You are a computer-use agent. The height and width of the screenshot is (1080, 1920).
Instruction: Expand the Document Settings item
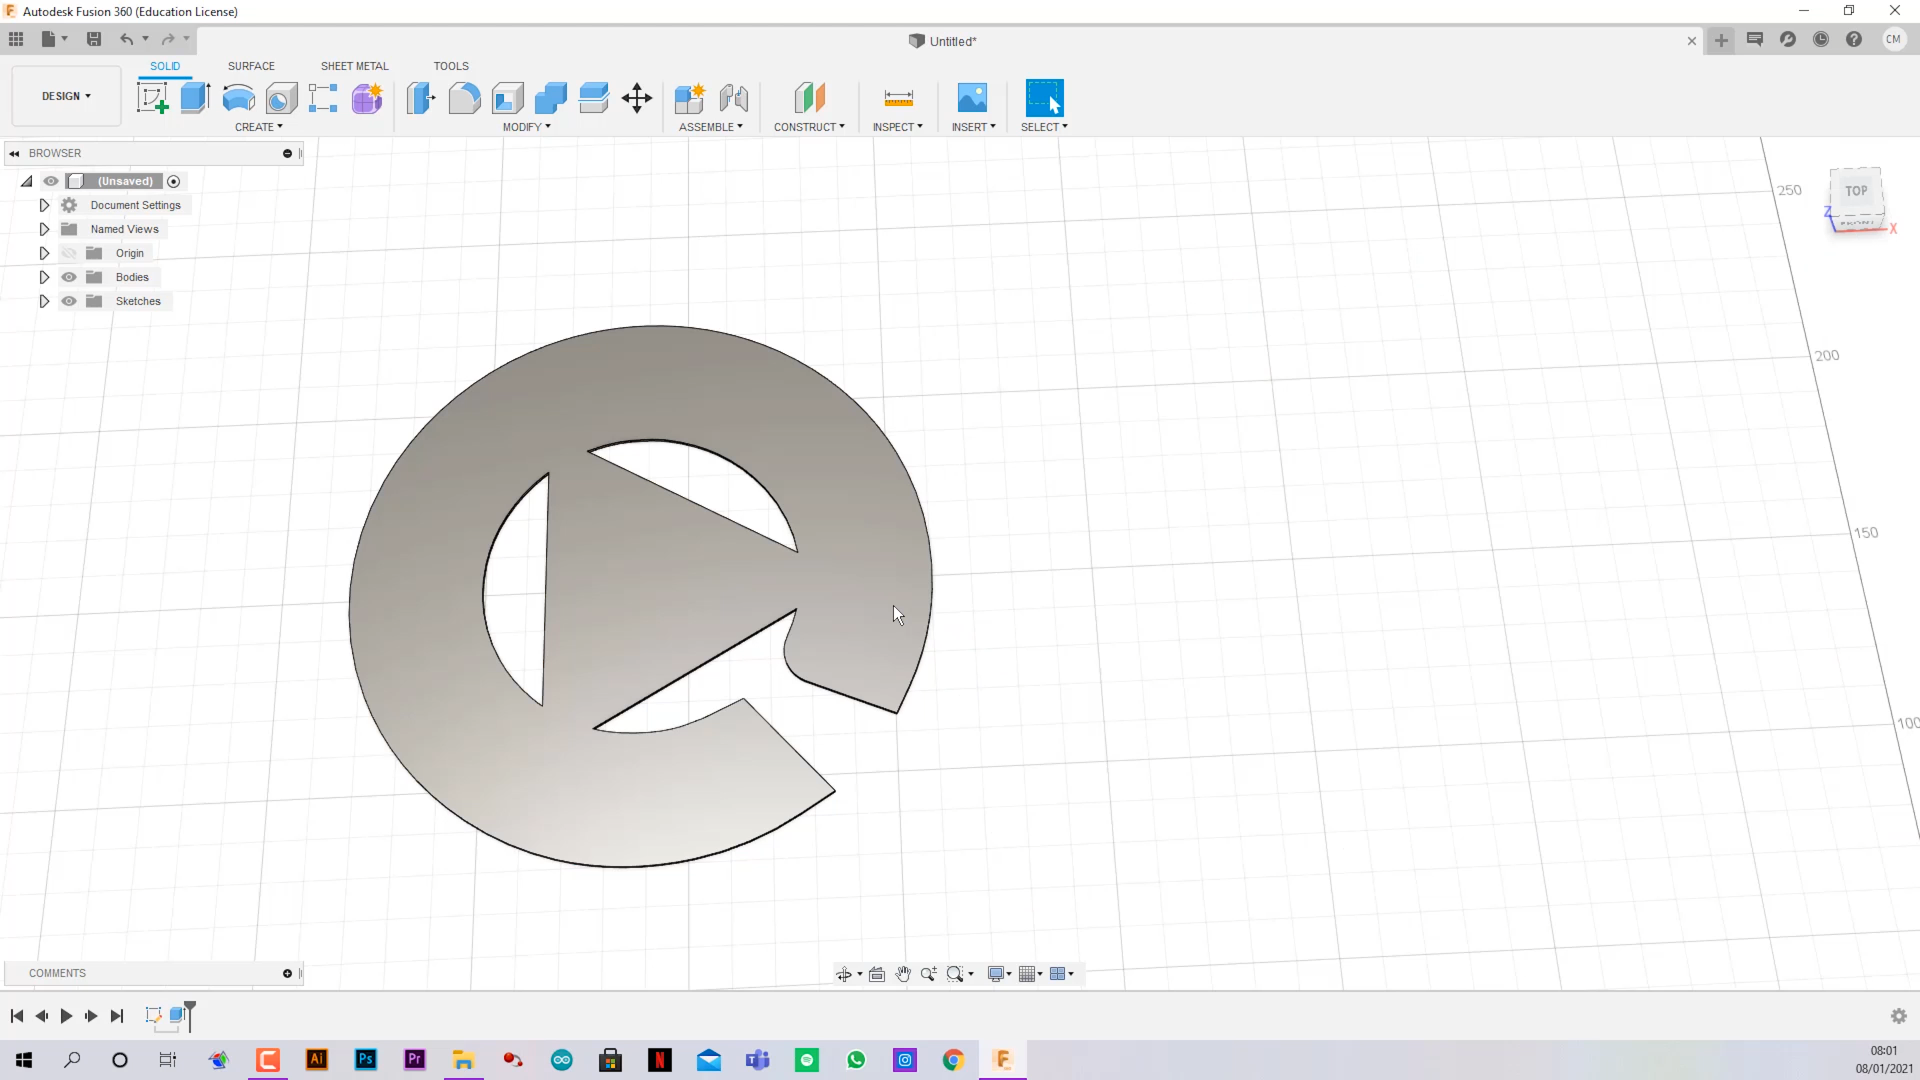point(44,204)
